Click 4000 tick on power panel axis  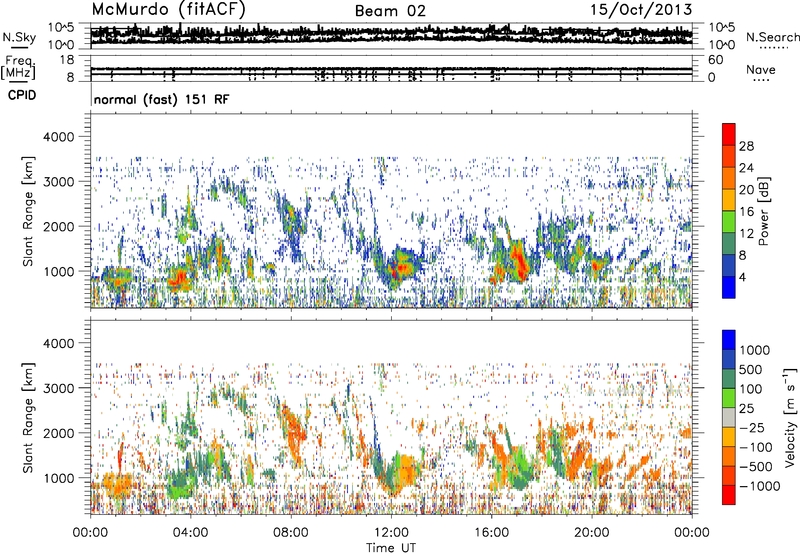pos(59,137)
